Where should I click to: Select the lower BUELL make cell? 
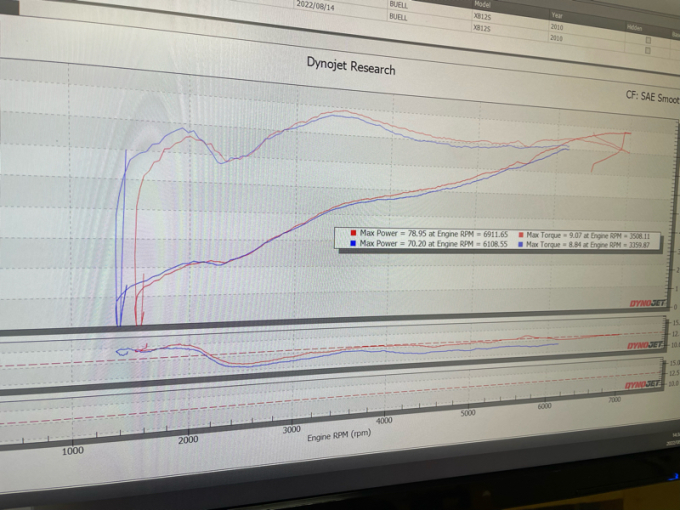(398, 17)
